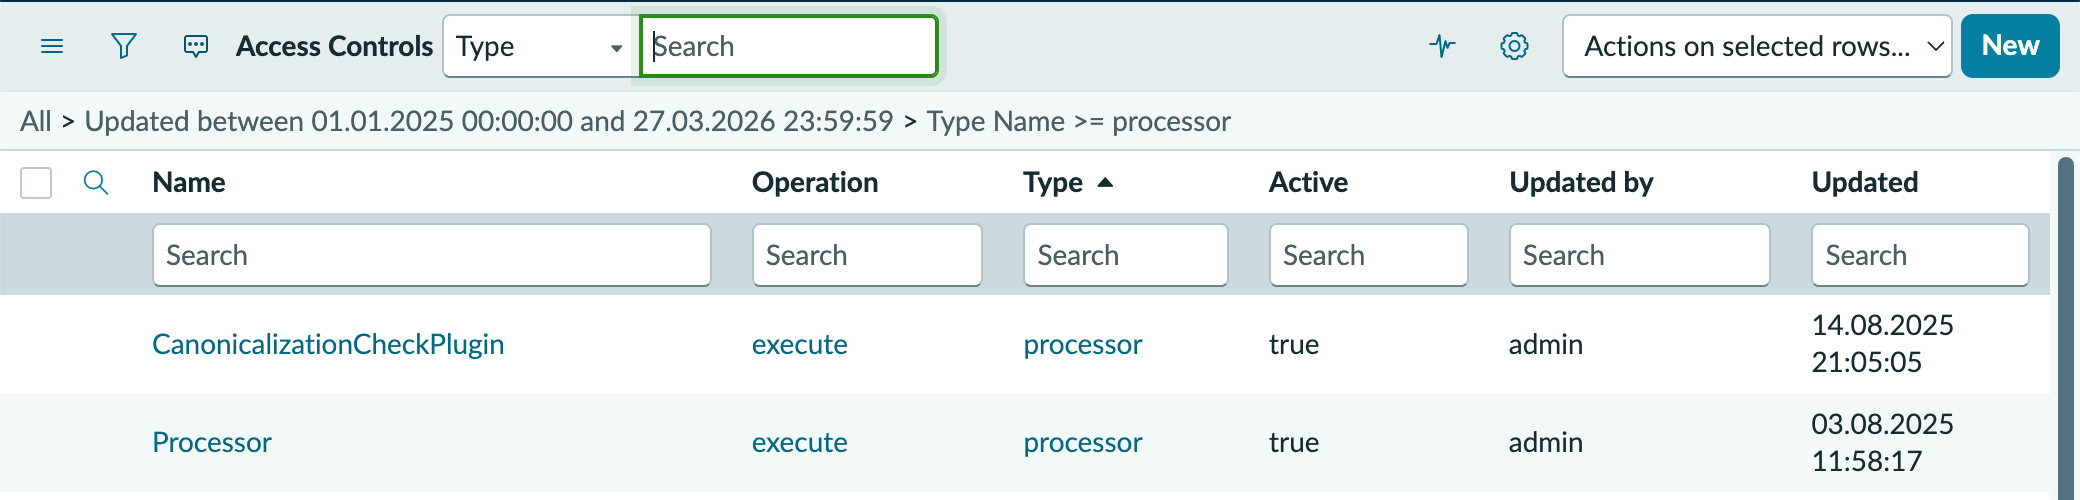Open CanonicalizationCheckPlugin record
The width and height of the screenshot is (2080, 500).
tap(328, 344)
